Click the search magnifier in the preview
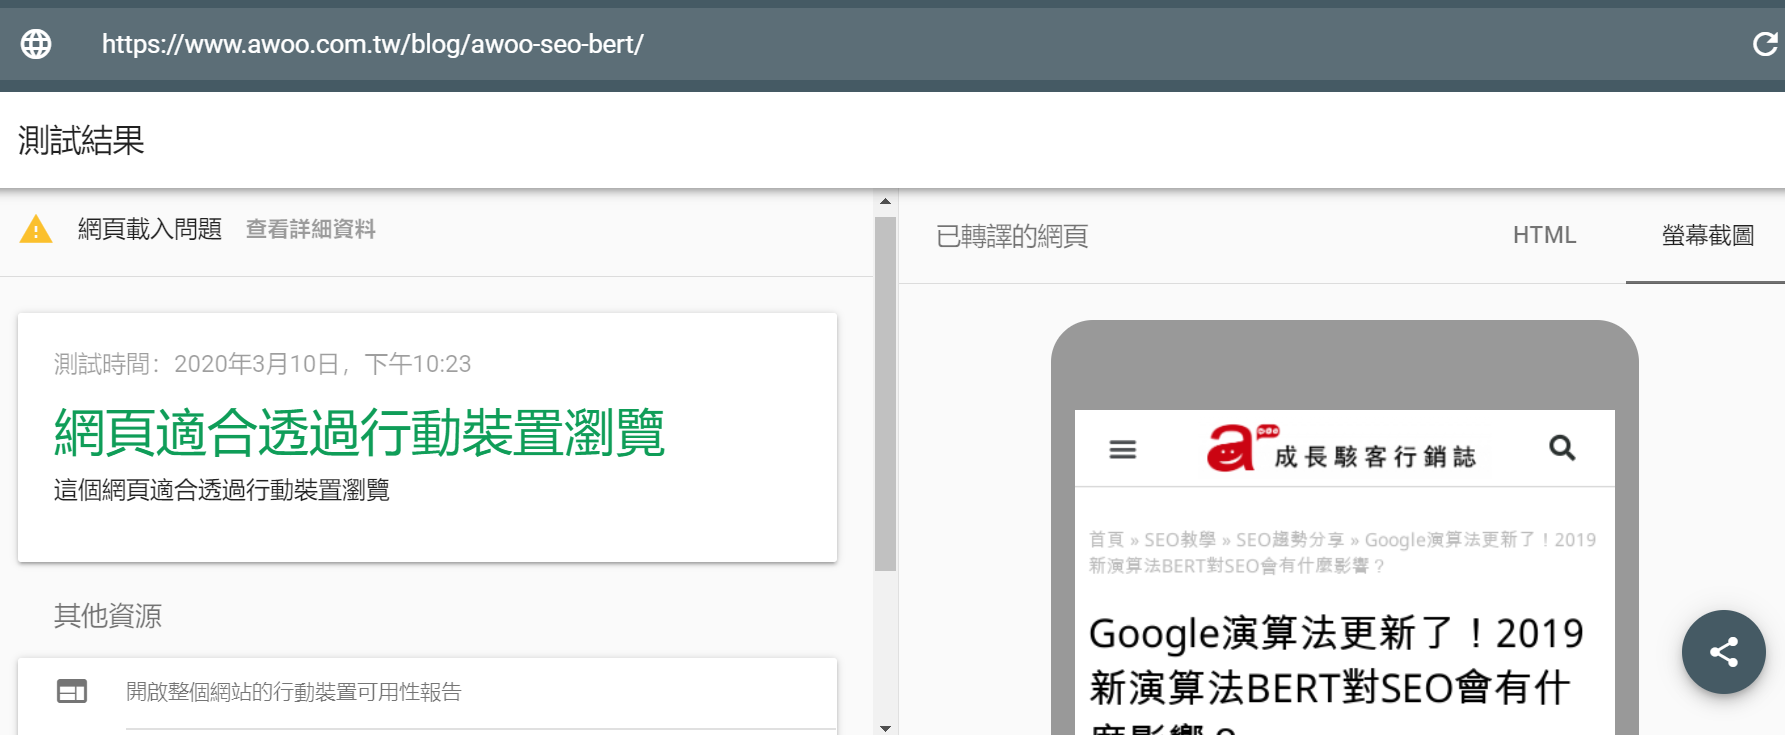Screen dimensions: 1785x735 (x=1562, y=448)
